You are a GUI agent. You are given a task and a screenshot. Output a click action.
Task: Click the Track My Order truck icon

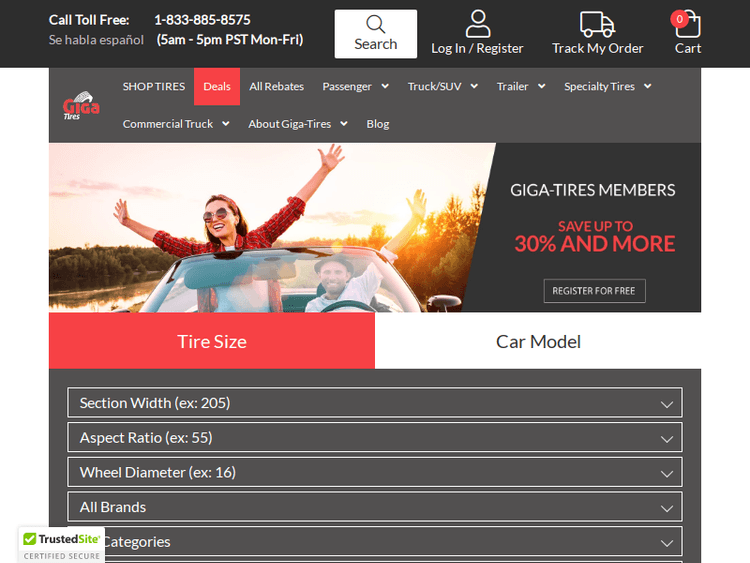pos(597,24)
